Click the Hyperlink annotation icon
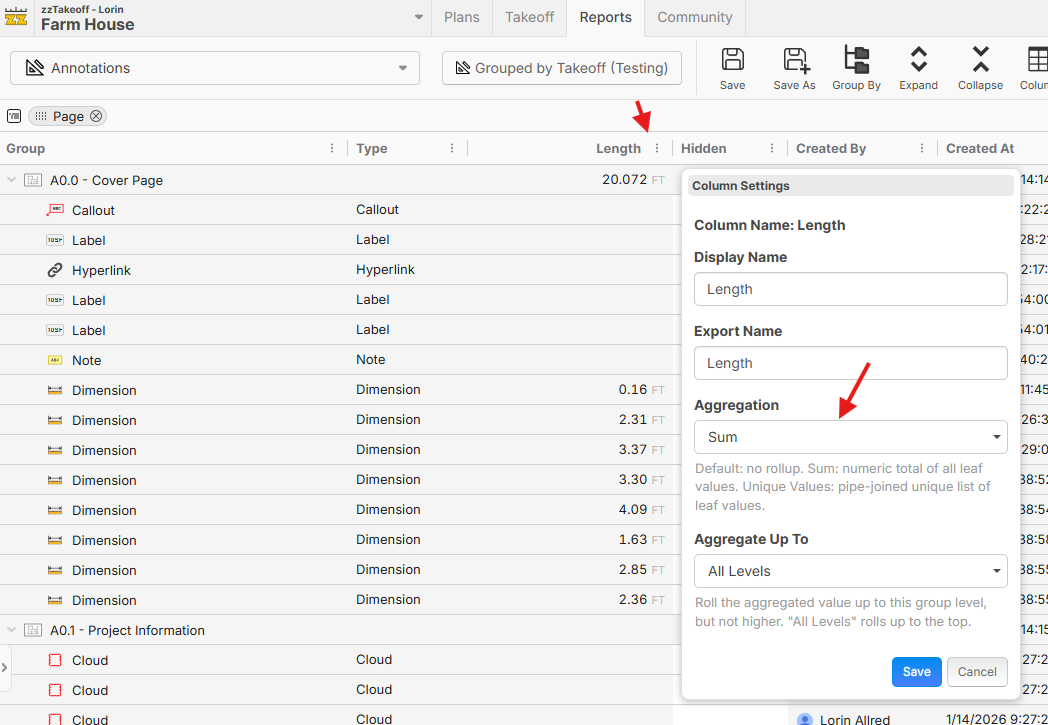The height and width of the screenshot is (725, 1048). (55, 270)
